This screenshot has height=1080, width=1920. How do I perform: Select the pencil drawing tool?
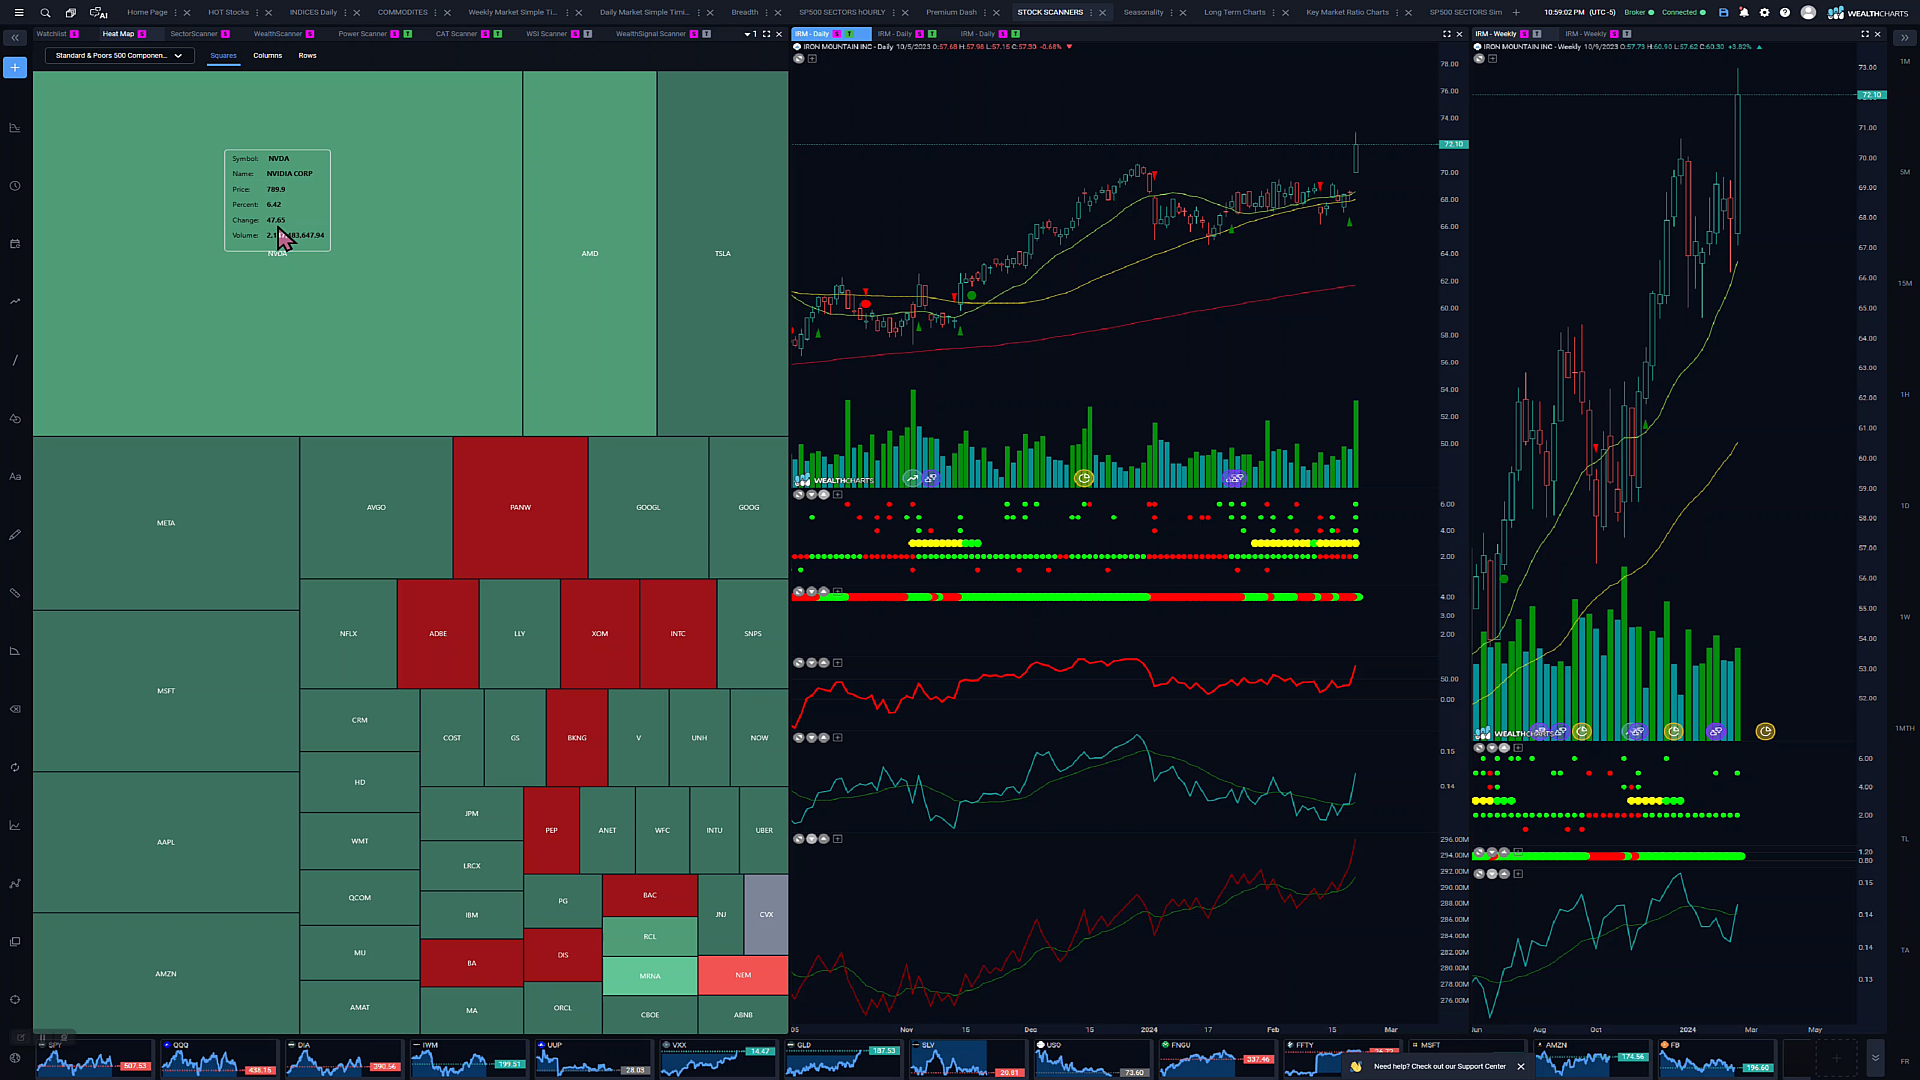pyautogui.click(x=15, y=535)
